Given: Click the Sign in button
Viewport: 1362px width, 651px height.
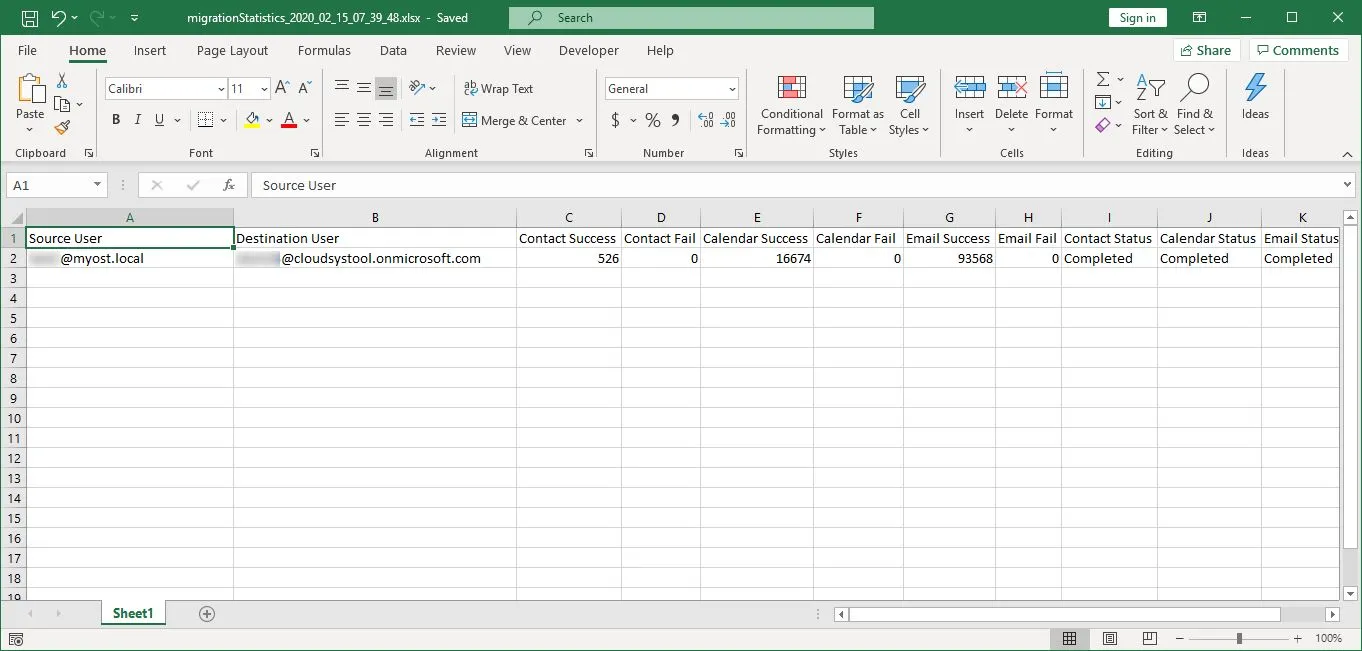Looking at the screenshot, I should (x=1137, y=18).
